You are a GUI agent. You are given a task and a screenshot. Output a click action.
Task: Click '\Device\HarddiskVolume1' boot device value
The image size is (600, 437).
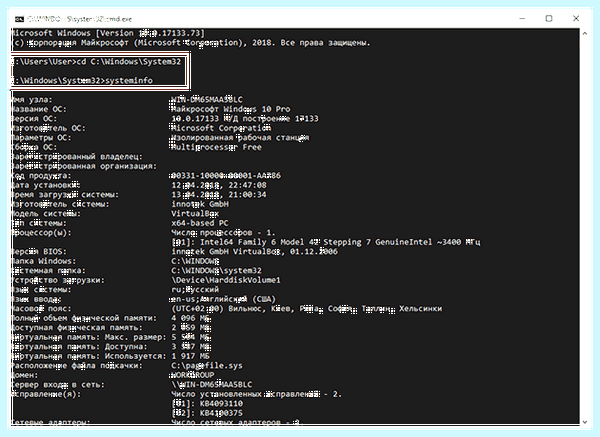(226, 280)
